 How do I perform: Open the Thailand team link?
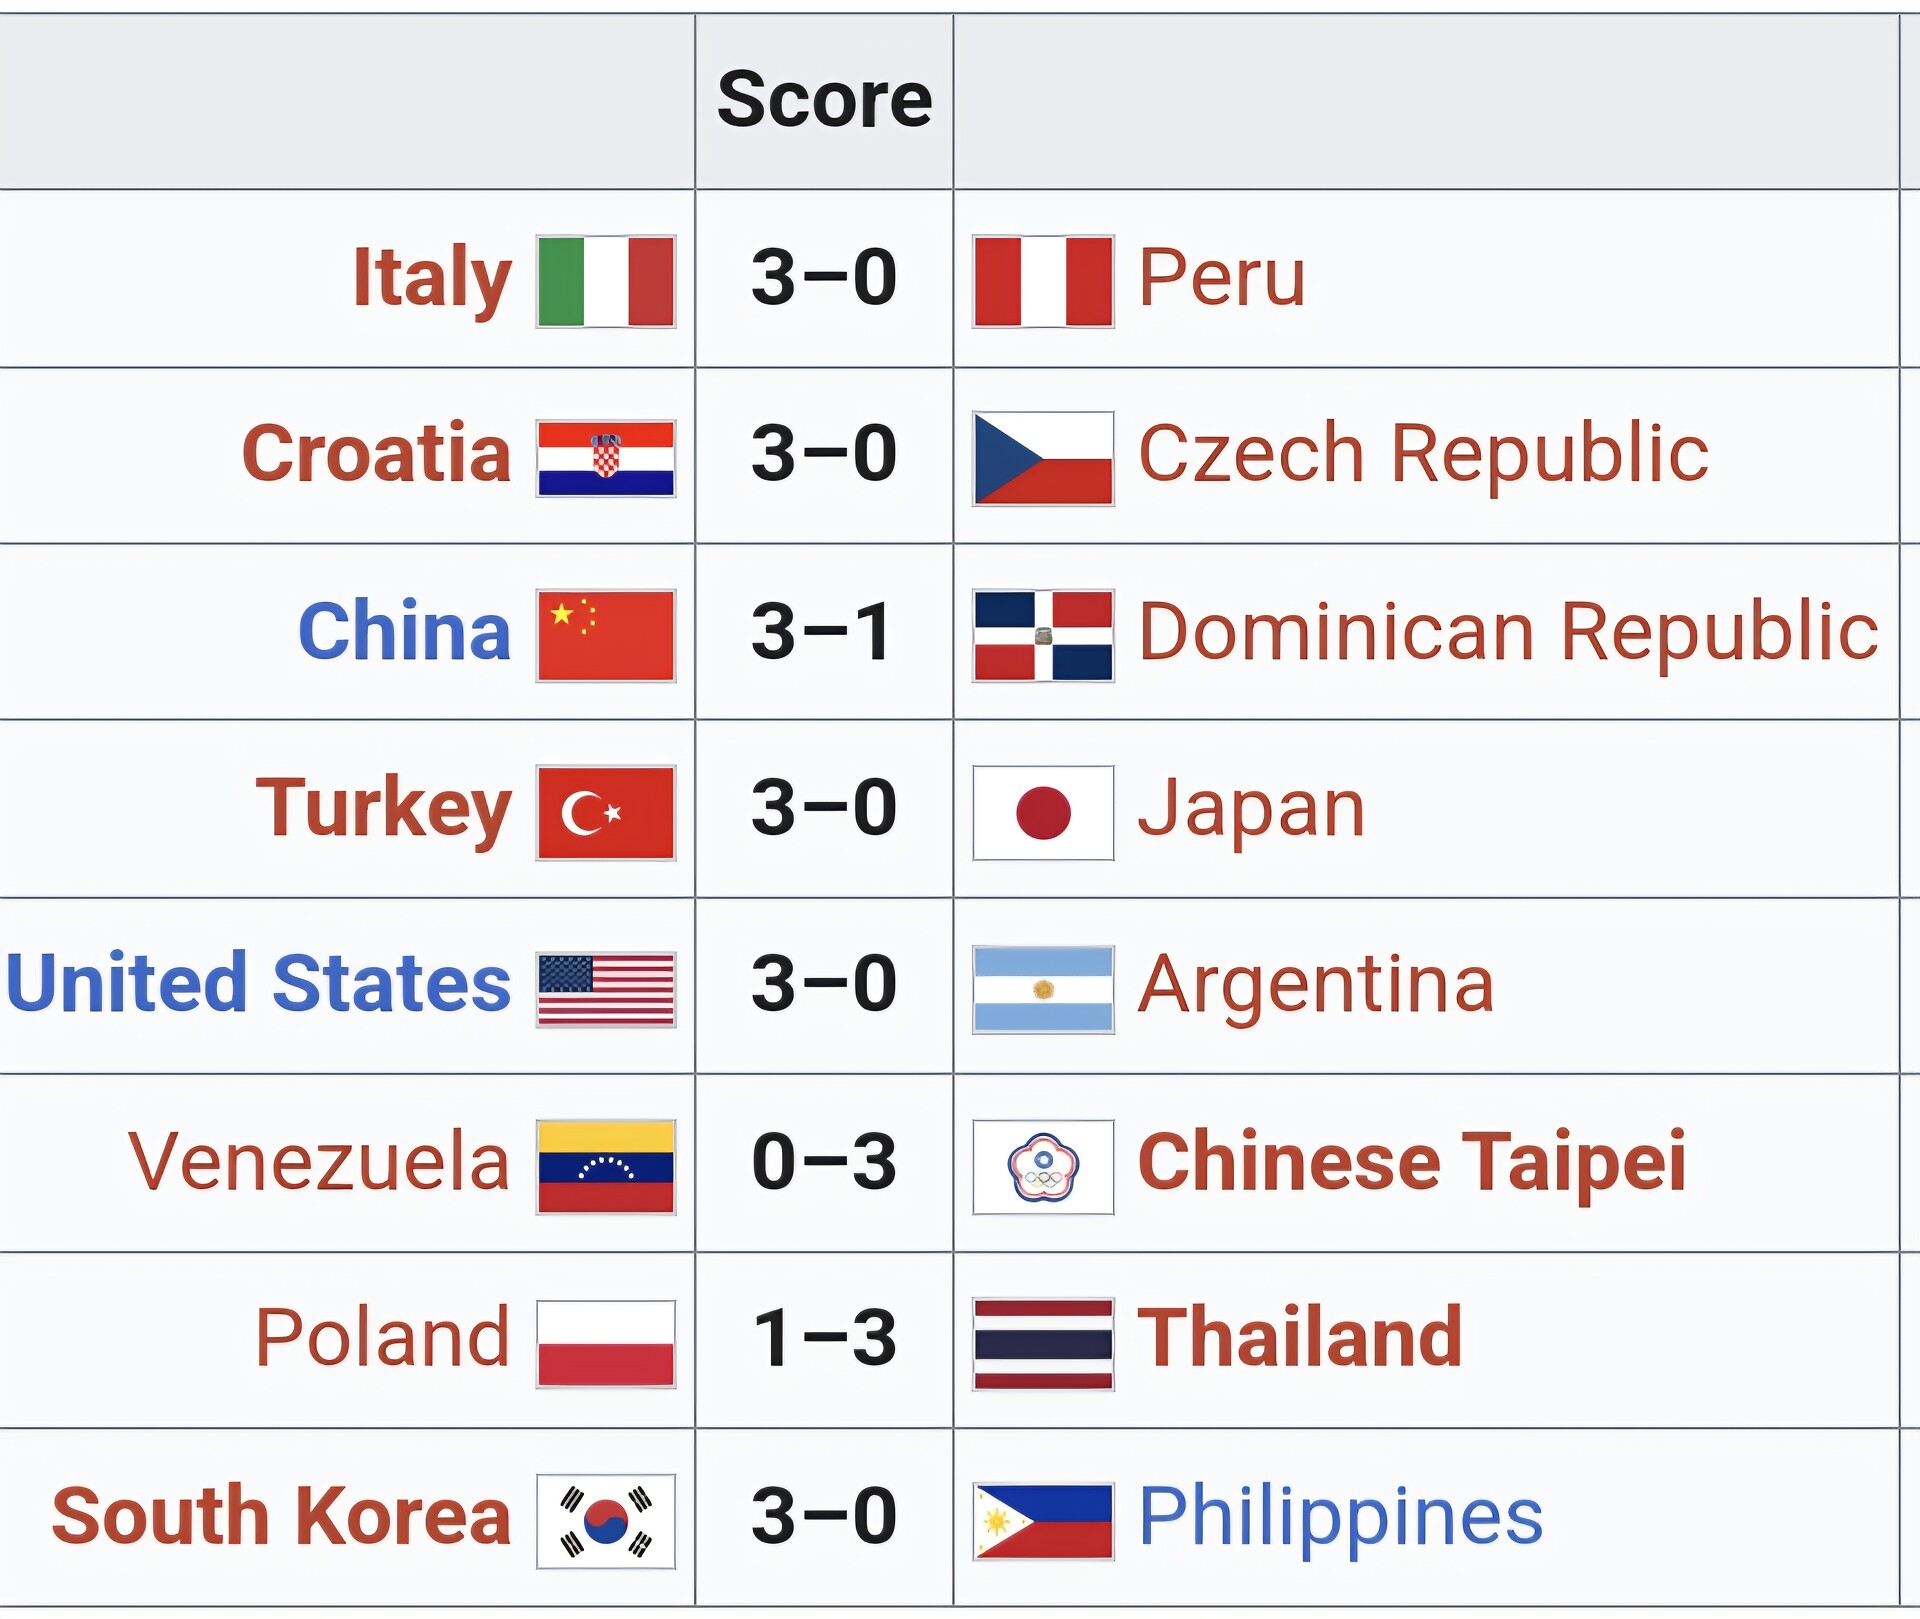pyautogui.click(x=1300, y=1337)
